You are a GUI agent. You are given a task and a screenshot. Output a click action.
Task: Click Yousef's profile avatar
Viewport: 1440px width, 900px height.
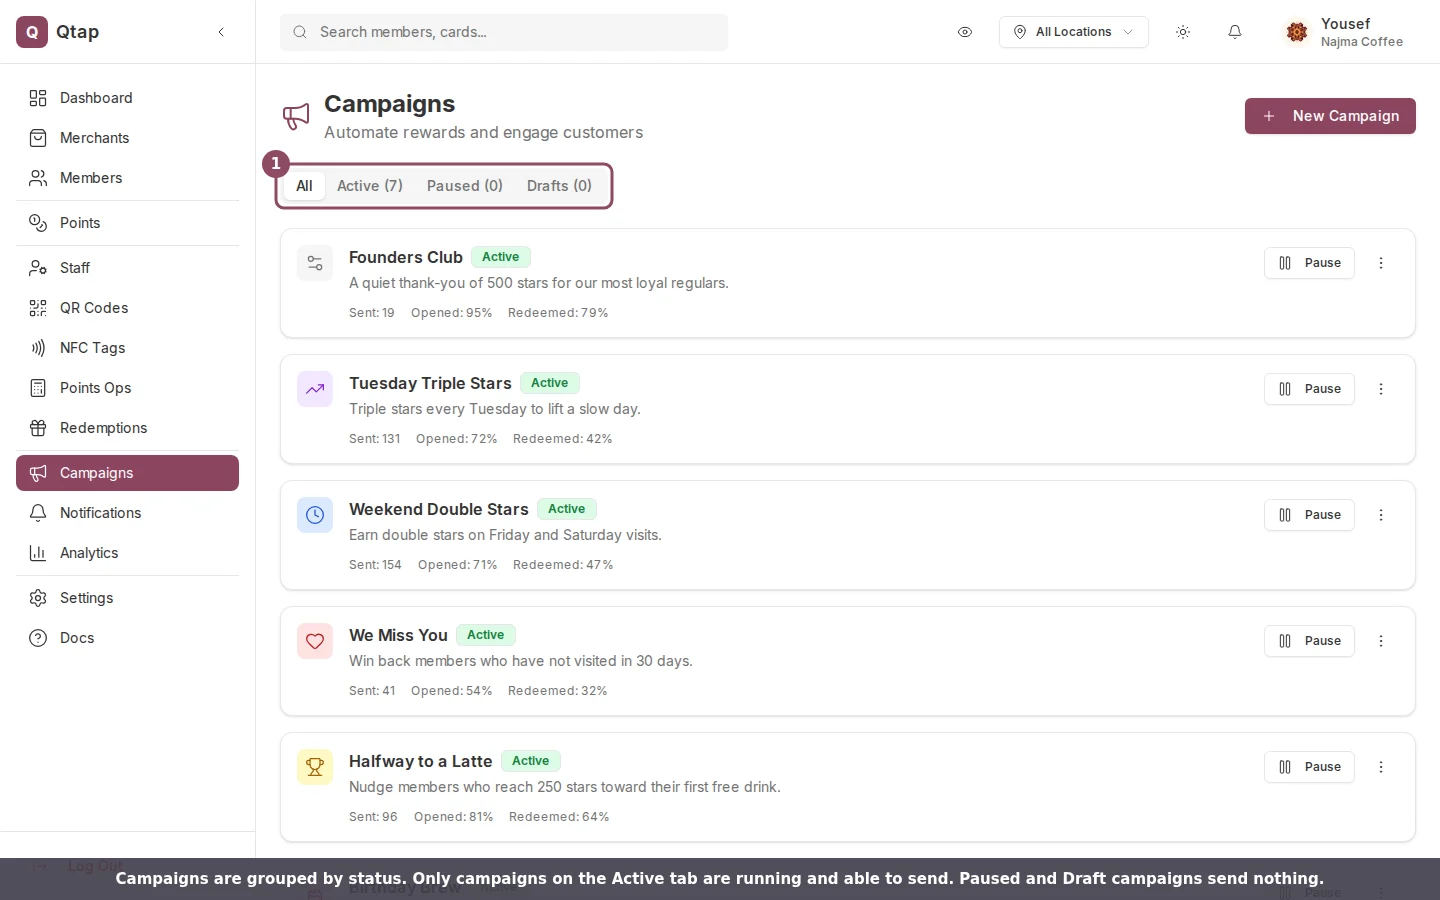1297,32
